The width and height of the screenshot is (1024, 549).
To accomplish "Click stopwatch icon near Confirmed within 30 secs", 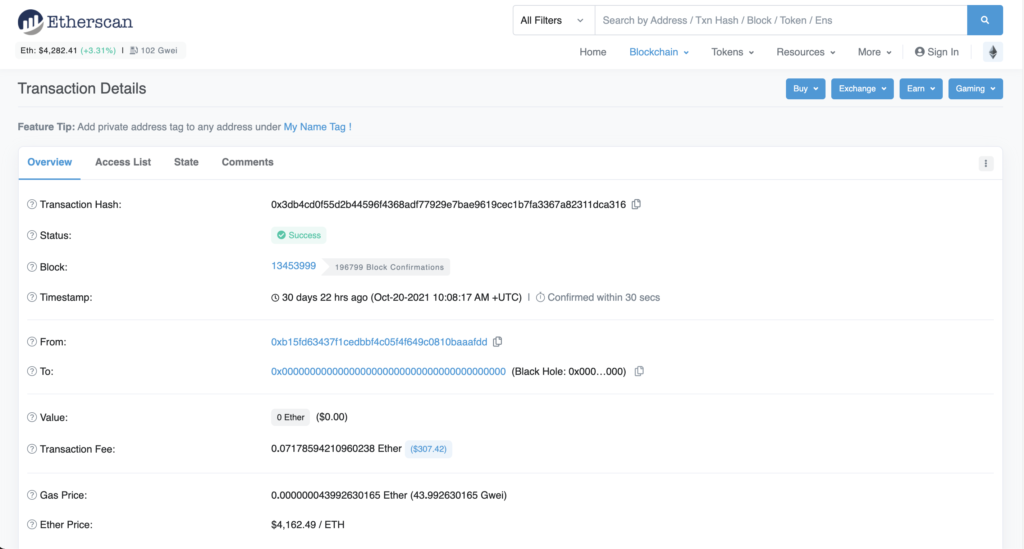I will [x=540, y=297].
